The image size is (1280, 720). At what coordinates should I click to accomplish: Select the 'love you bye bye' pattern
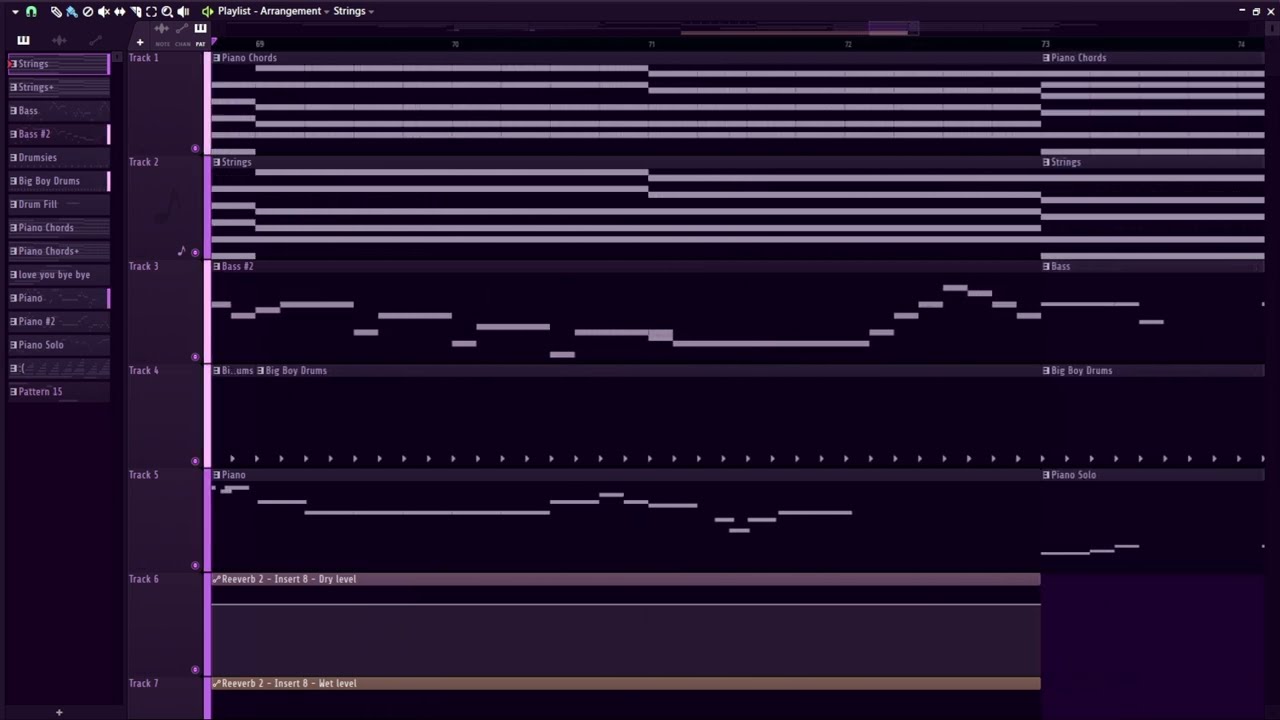point(59,274)
